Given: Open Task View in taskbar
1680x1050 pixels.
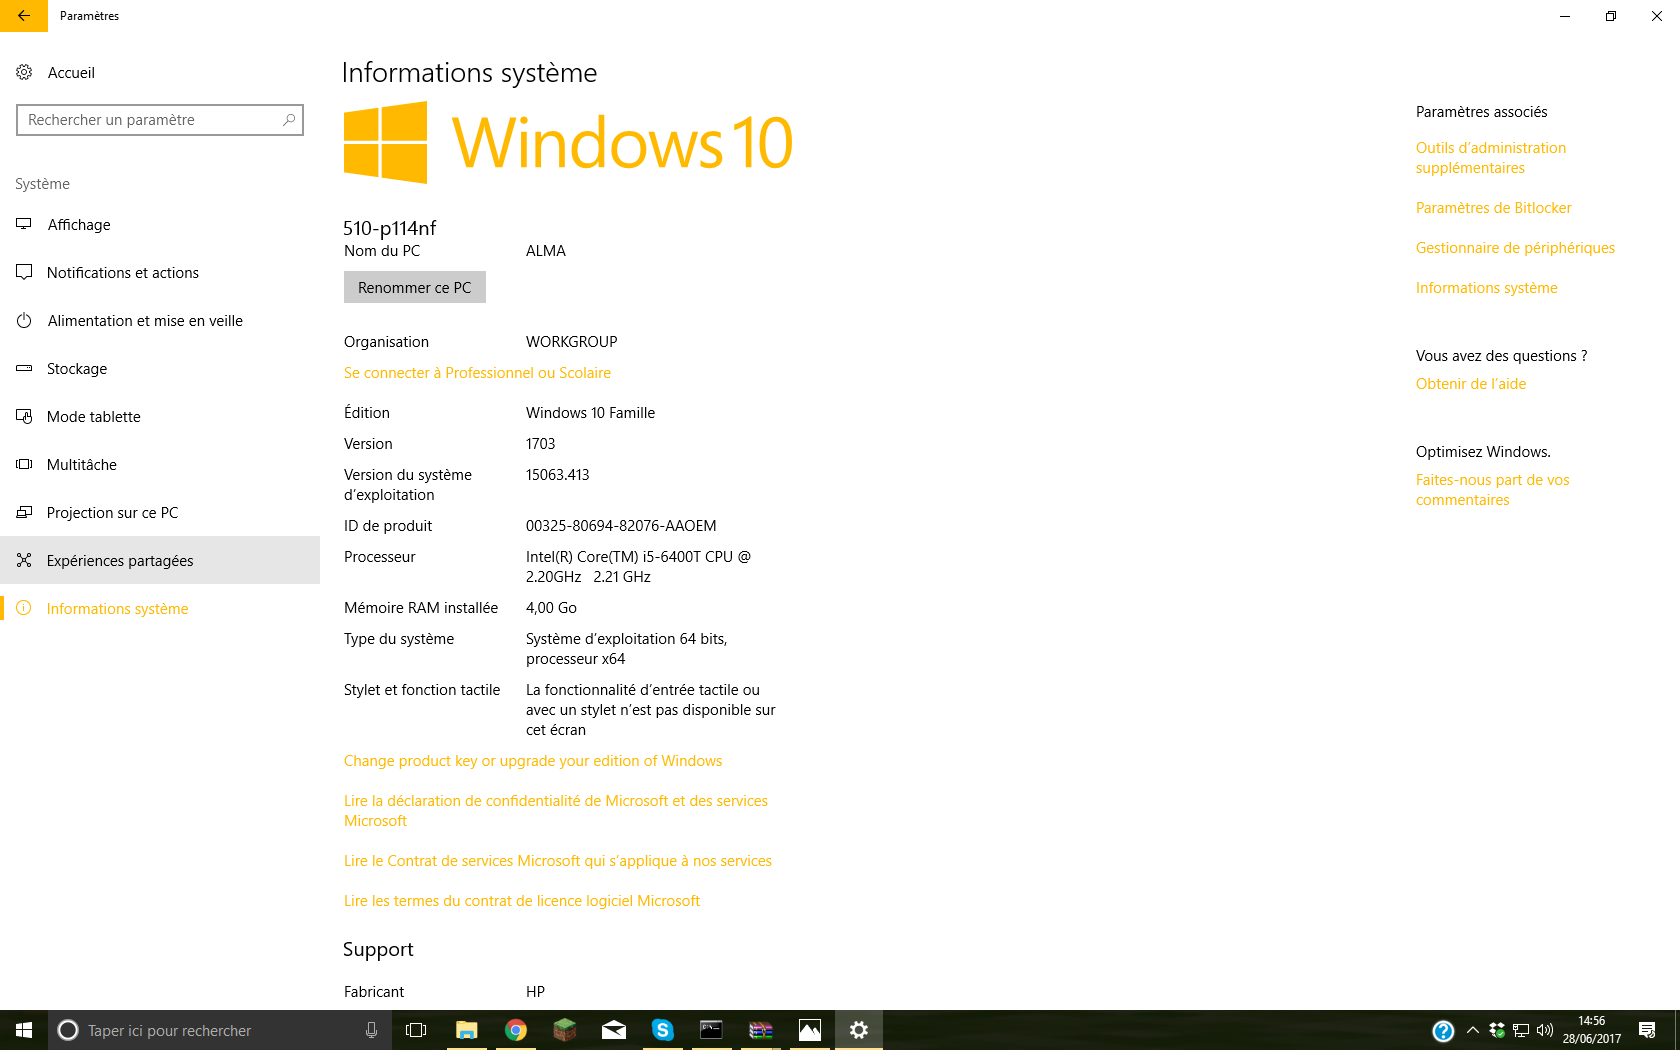Looking at the screenshot, I should [x=416, y=1030].
